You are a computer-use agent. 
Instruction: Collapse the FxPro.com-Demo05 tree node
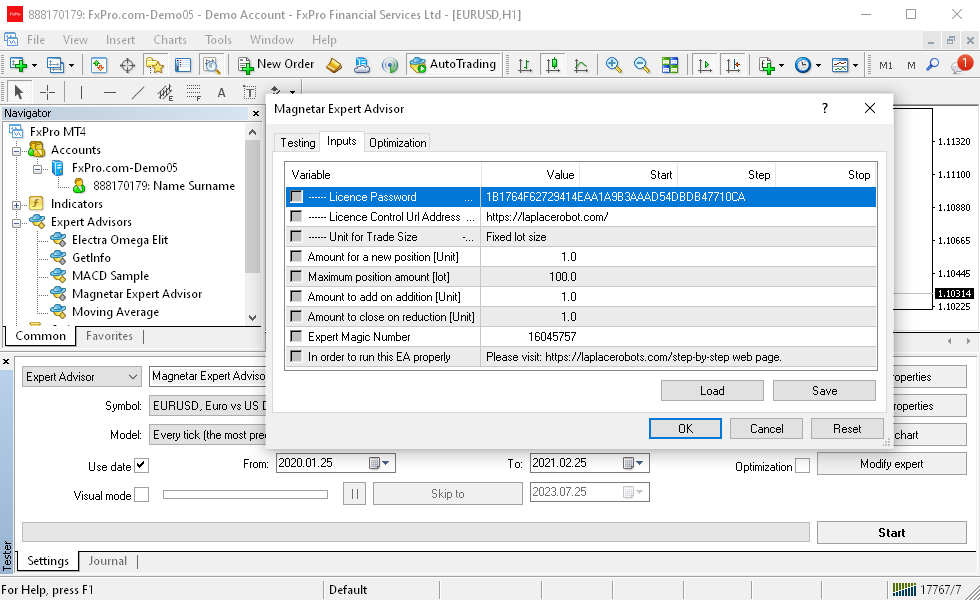click(x=38, y=169)
